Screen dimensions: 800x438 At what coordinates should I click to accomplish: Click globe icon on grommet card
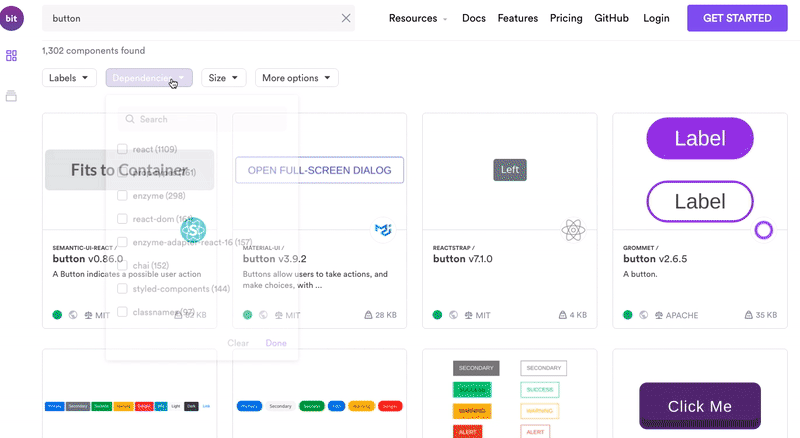pyautogui.click(x=643, y=315)
